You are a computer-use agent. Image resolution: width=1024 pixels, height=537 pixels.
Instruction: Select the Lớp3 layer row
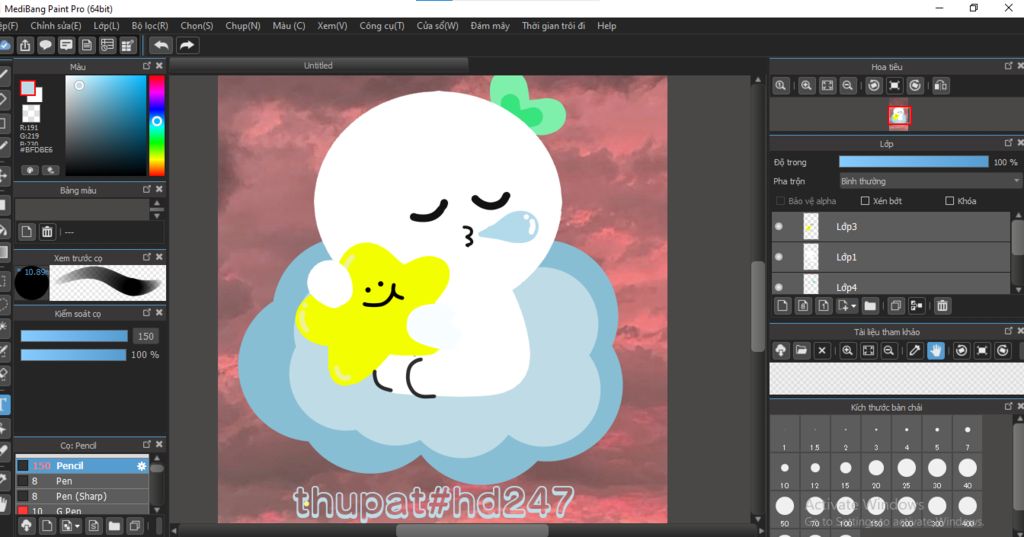[x=891, y=227]
